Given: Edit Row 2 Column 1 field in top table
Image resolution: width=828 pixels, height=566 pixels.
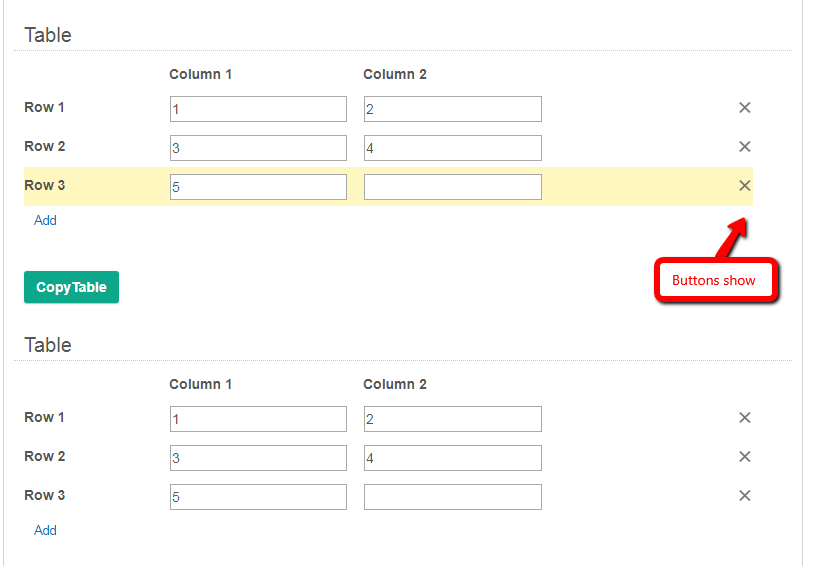Looking at the screenshot, I should click(258, 148).
